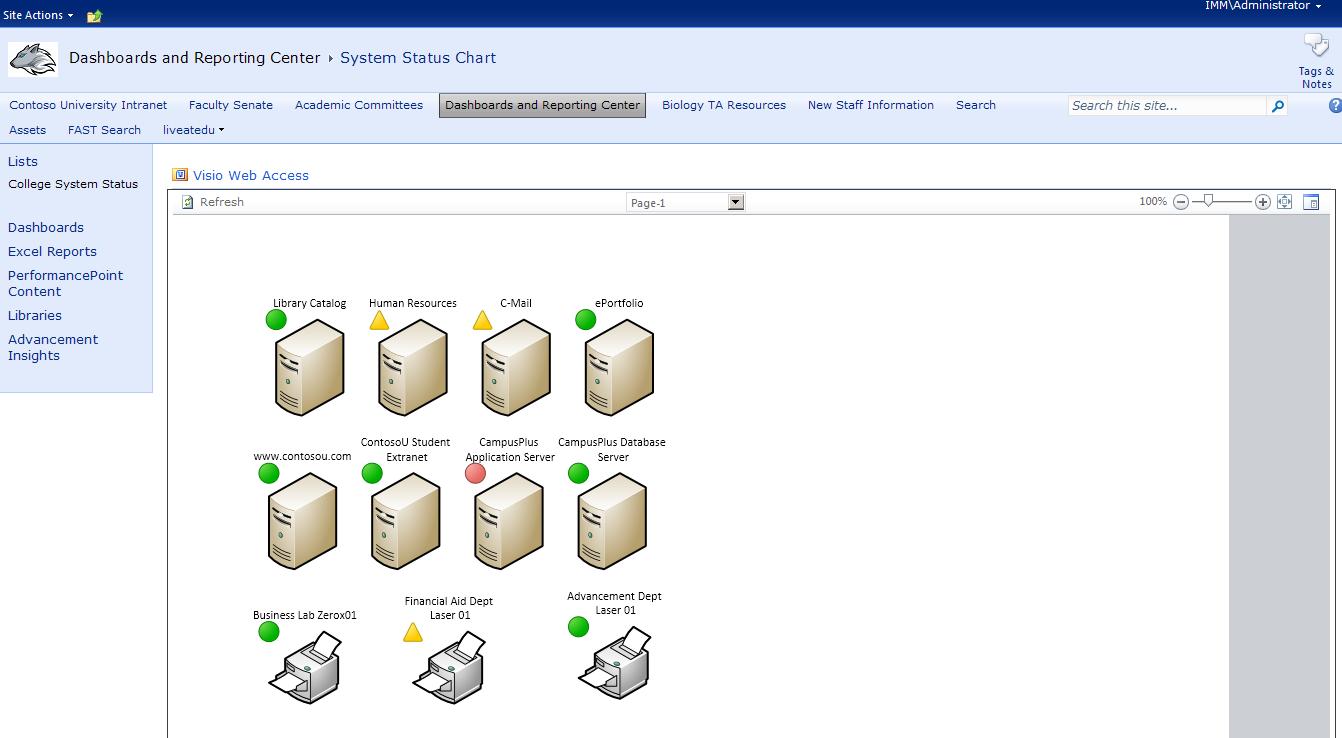This screenshot has height=738, width=1342.
Task: Select the ContosoU Student Extranet server shape
Action: (406, 521)
